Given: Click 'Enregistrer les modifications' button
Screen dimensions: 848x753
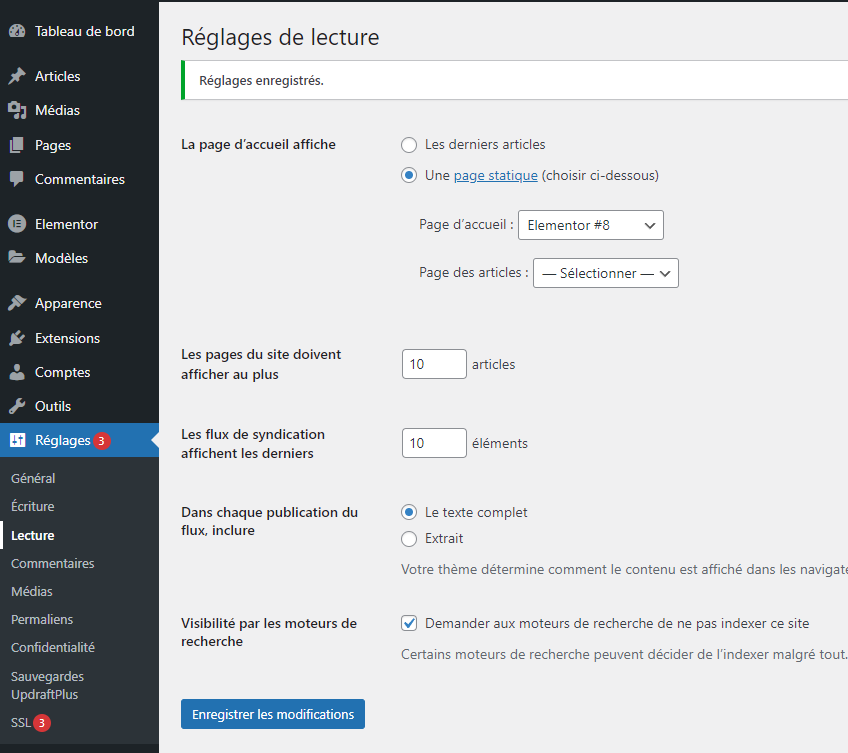Looking at the screenshot, I should point(273,714).
